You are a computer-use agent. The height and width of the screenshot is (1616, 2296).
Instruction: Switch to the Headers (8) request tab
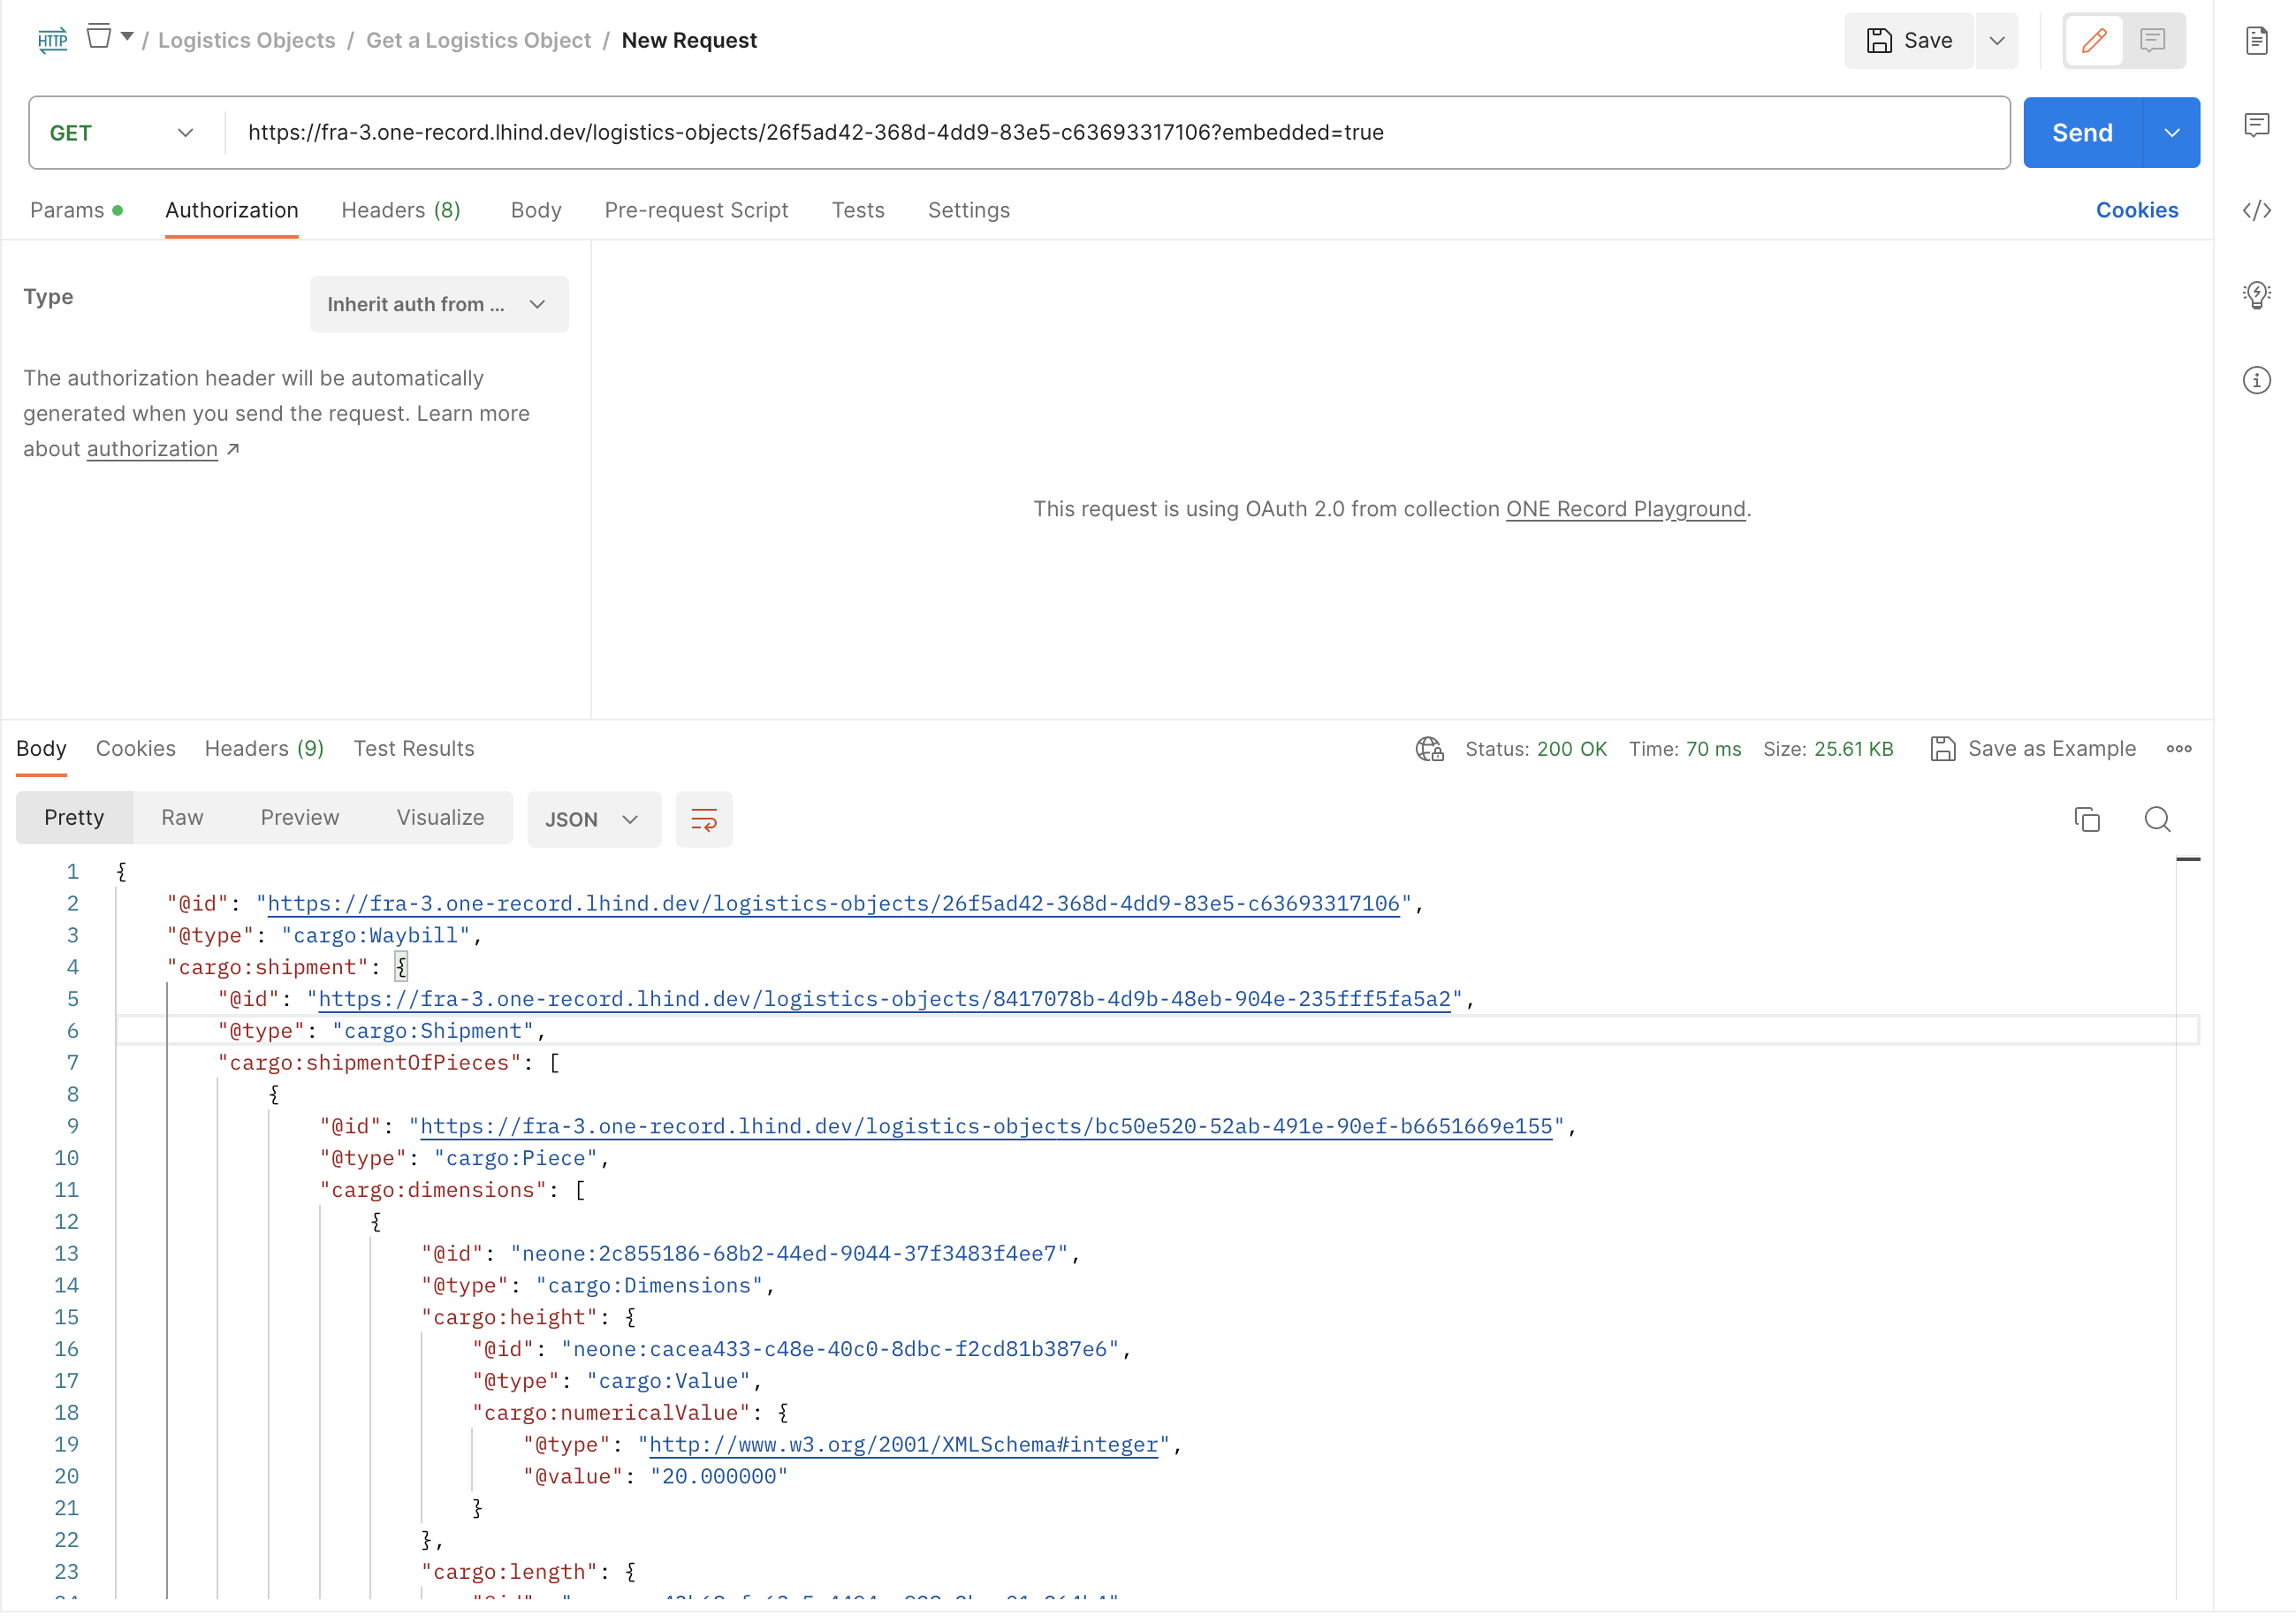click(x=400, y=210)
